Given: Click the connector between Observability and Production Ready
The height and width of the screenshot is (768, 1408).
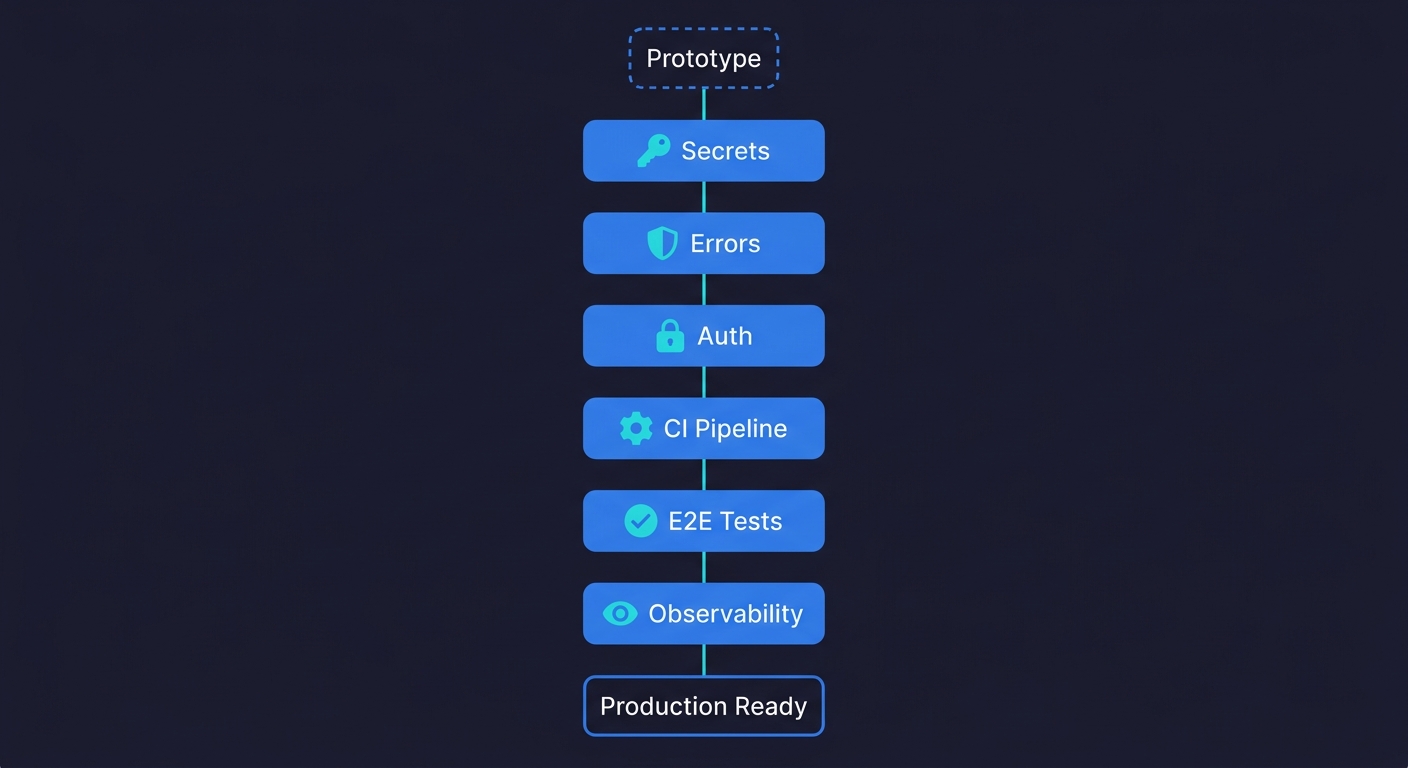Looking at the screenshot, I should coord(704,660).
